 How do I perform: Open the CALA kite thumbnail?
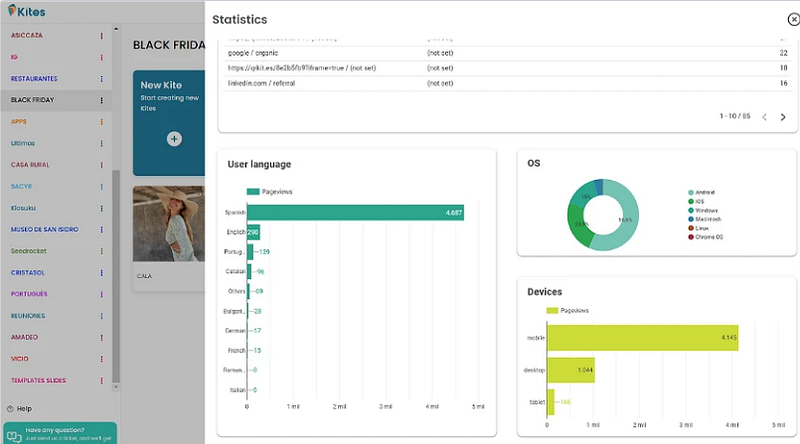[x=169, y=224]
